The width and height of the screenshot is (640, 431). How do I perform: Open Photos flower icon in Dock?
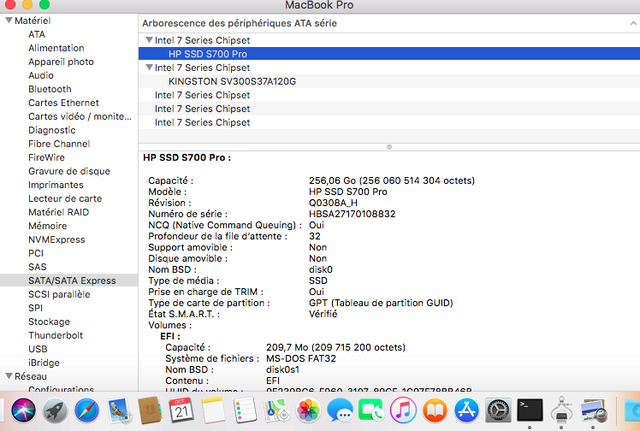(308, 410)
